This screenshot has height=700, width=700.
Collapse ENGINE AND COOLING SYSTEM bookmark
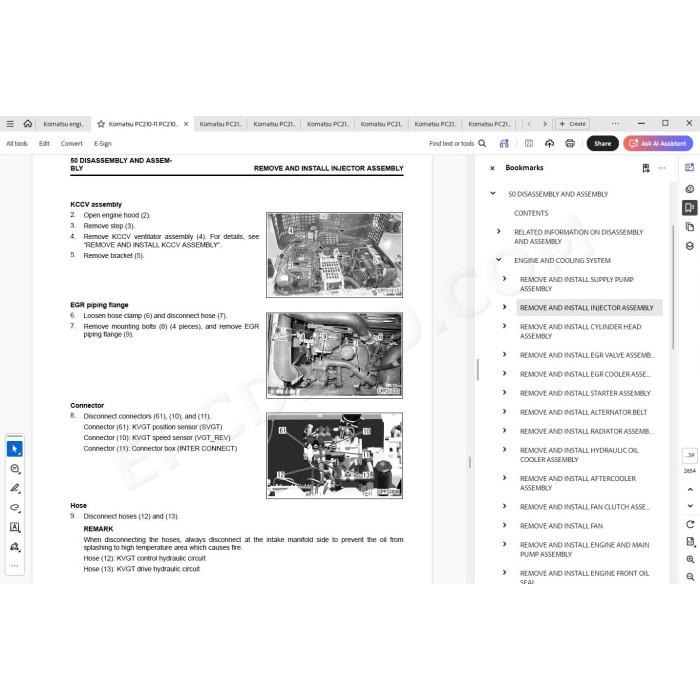click(499, 259)
